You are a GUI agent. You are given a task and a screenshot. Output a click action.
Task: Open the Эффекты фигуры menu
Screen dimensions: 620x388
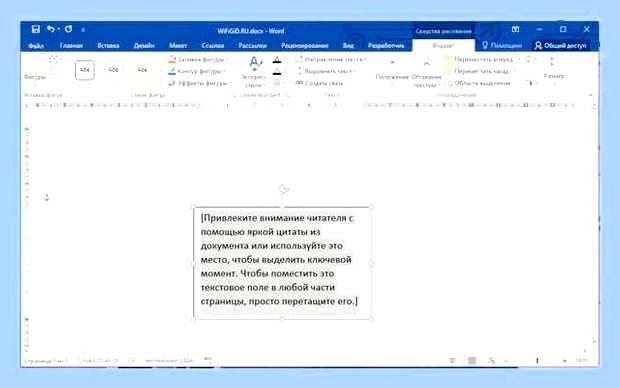pyautogui.click(x=199, y=83)
